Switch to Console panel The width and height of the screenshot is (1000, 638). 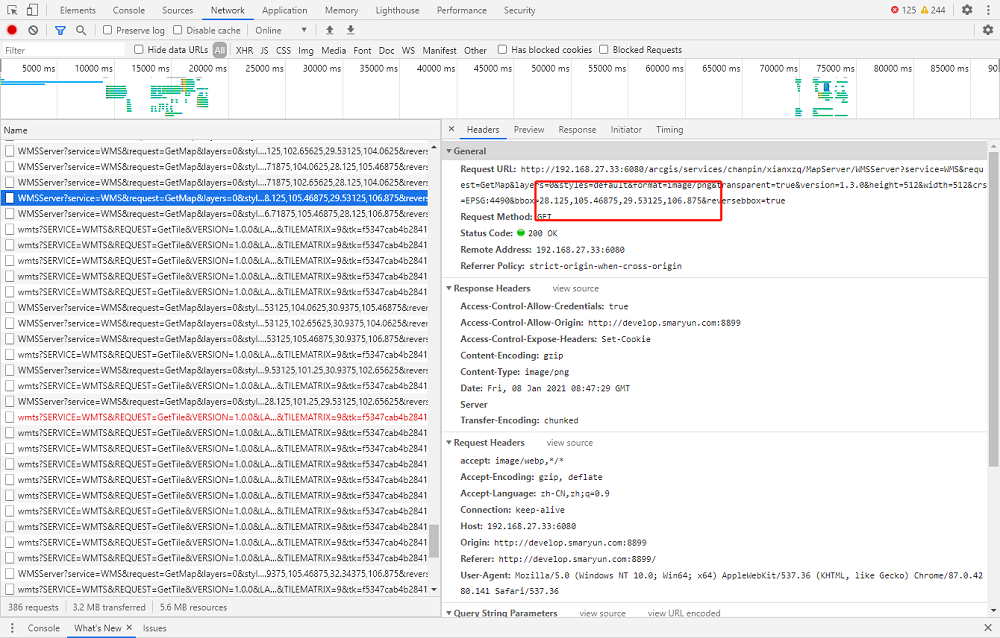coord(129,10)
